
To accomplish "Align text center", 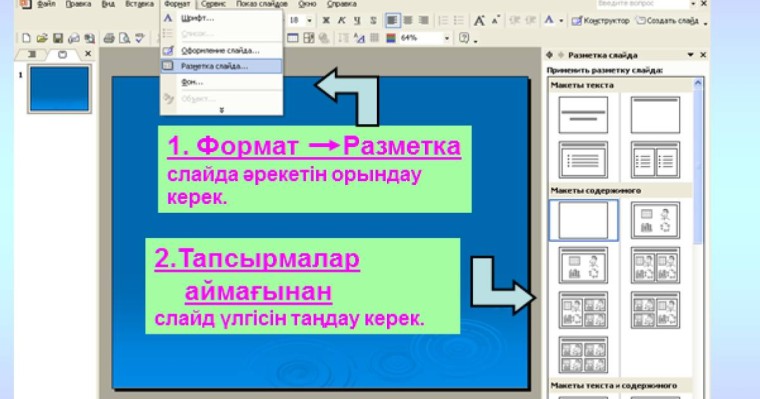I will pos(408,20).
